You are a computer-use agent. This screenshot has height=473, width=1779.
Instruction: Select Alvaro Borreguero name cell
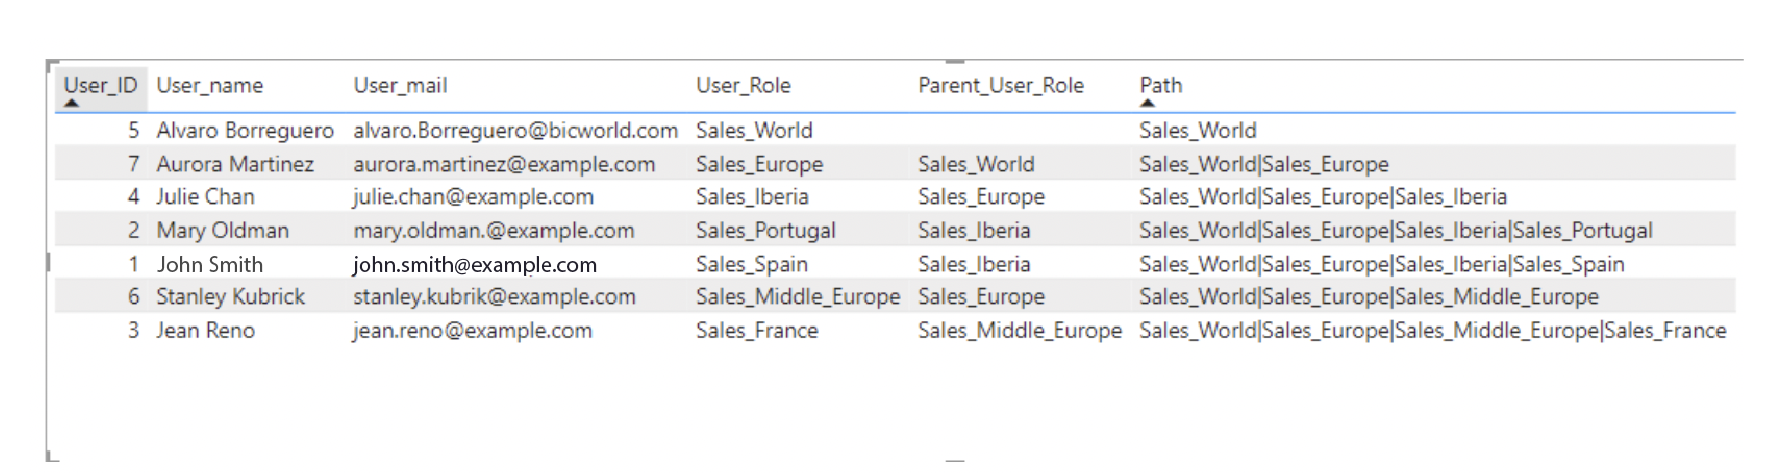click(x=245, y=130)
